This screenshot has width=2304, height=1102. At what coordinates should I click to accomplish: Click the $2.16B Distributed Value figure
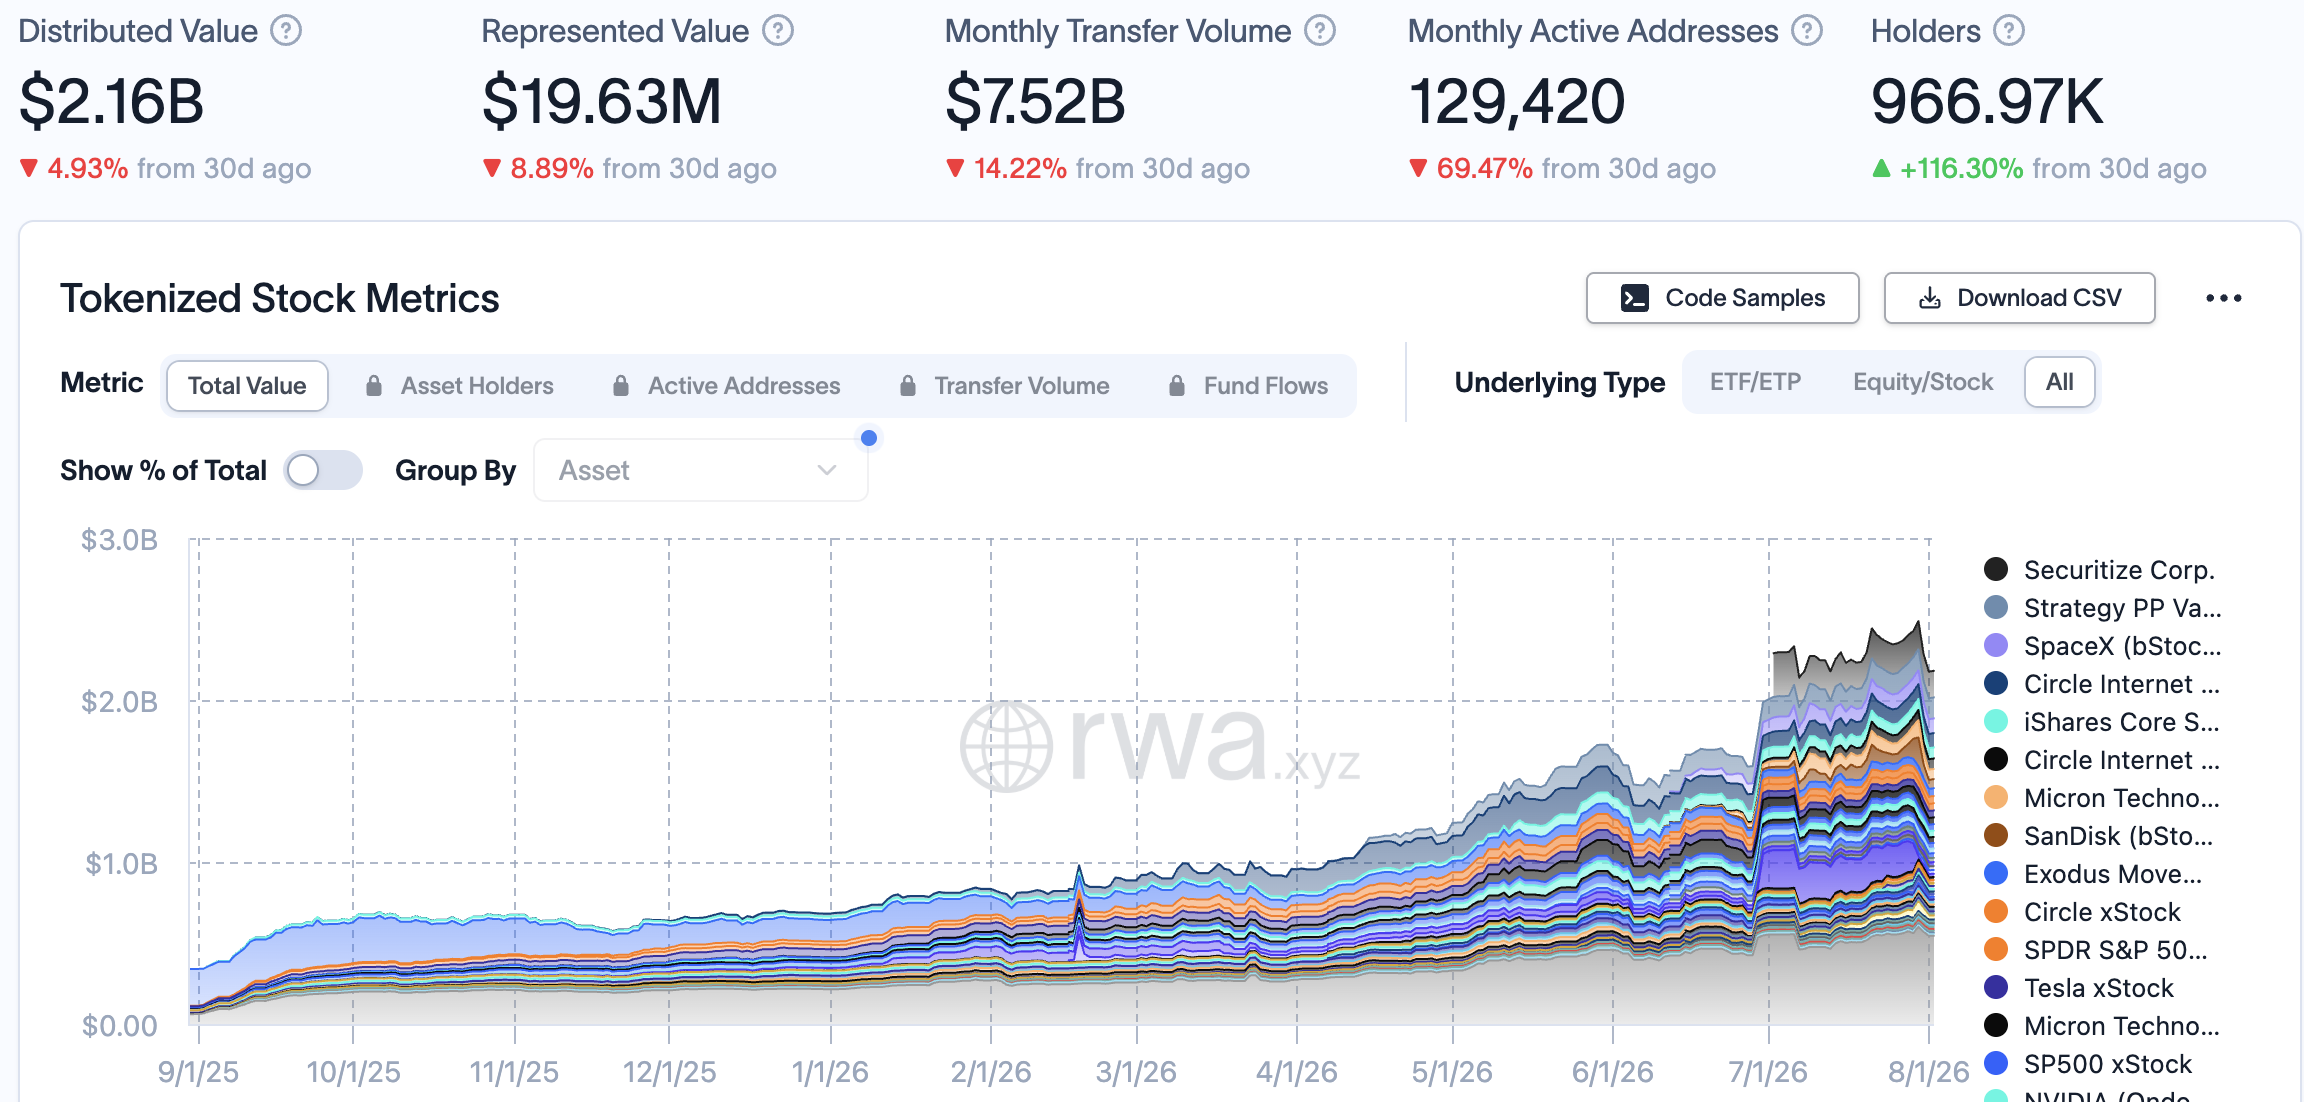[x=112, y=101]
